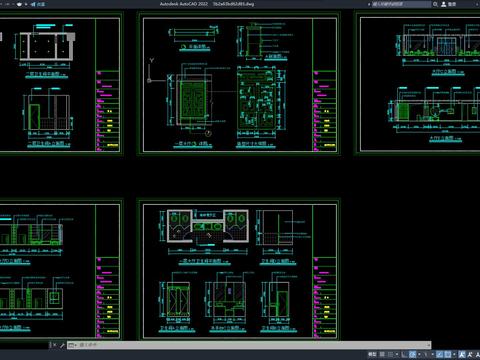Close the command line with X icon
The width and height of the screenshot is (480, 360).
click(54, 345)
